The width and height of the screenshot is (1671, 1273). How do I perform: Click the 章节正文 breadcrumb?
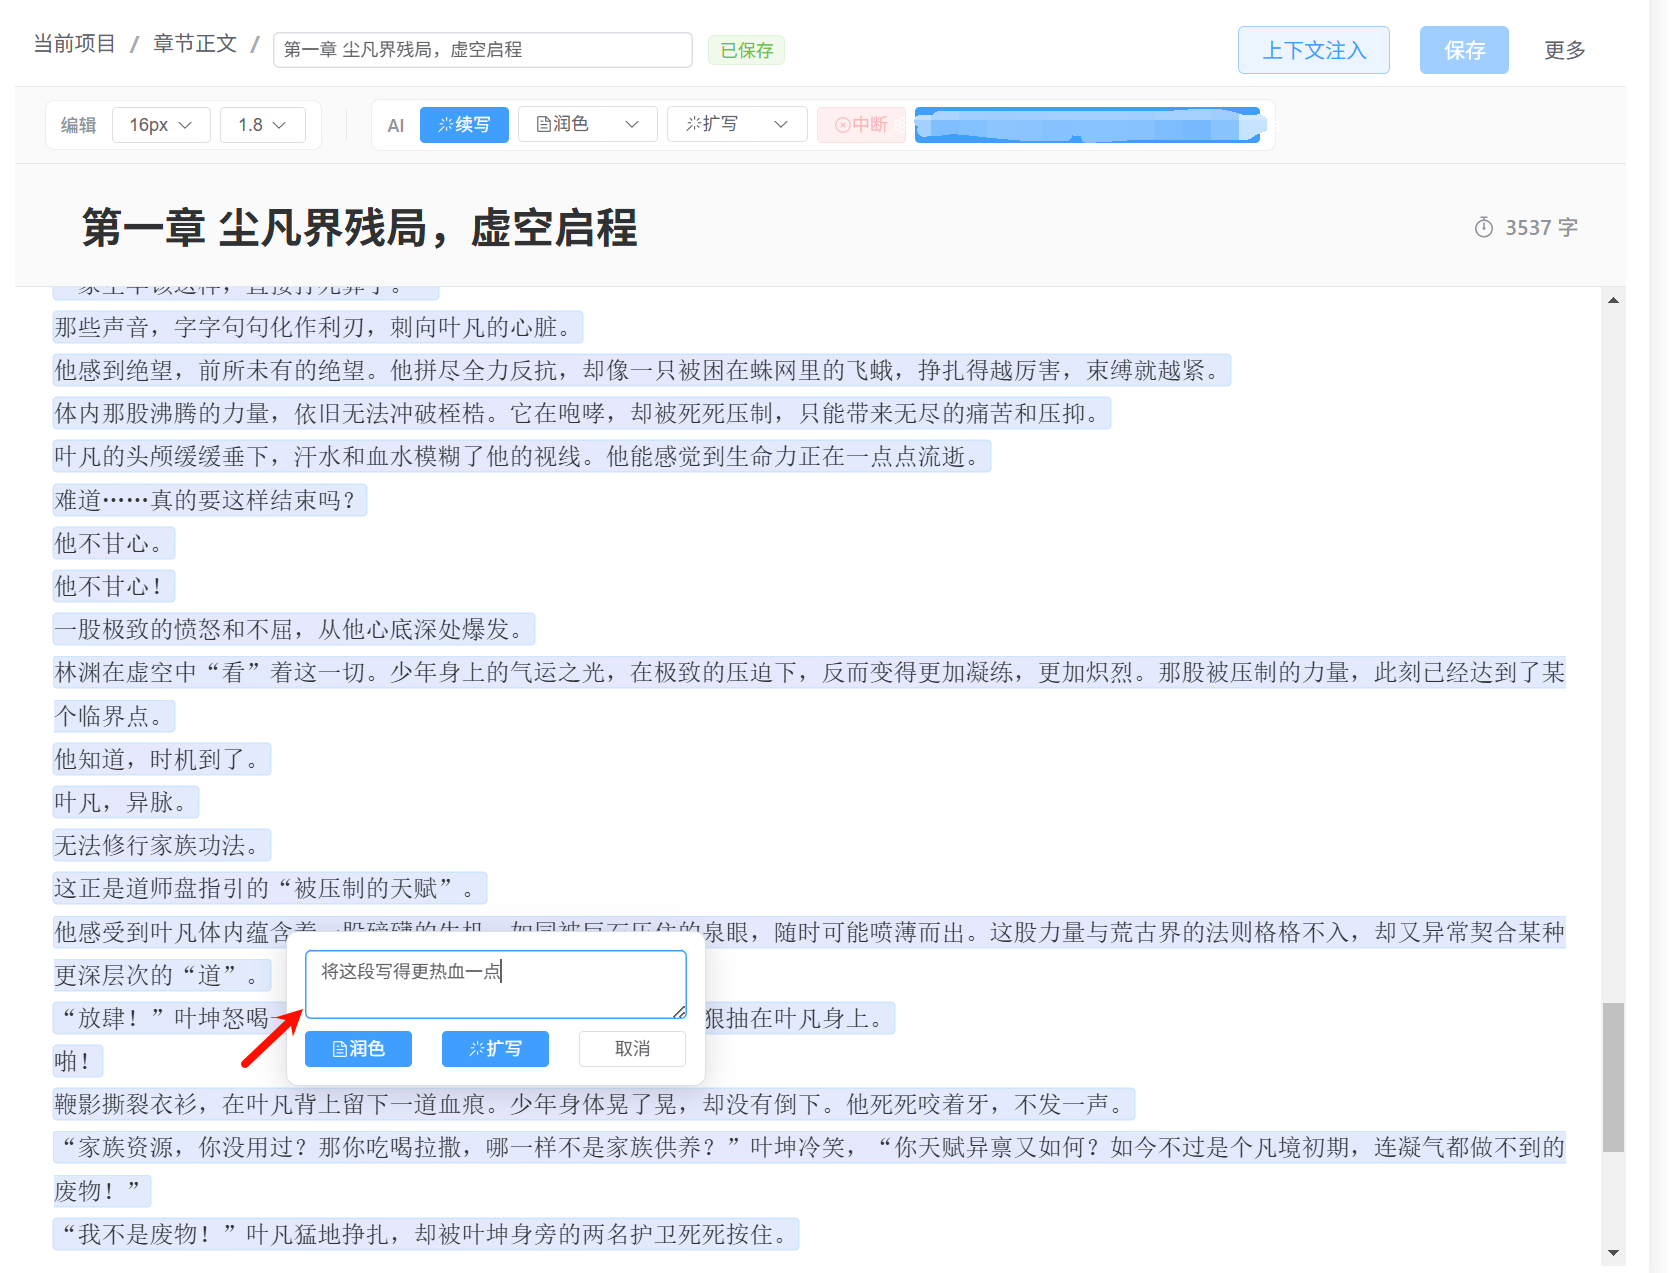click(195, 44)
